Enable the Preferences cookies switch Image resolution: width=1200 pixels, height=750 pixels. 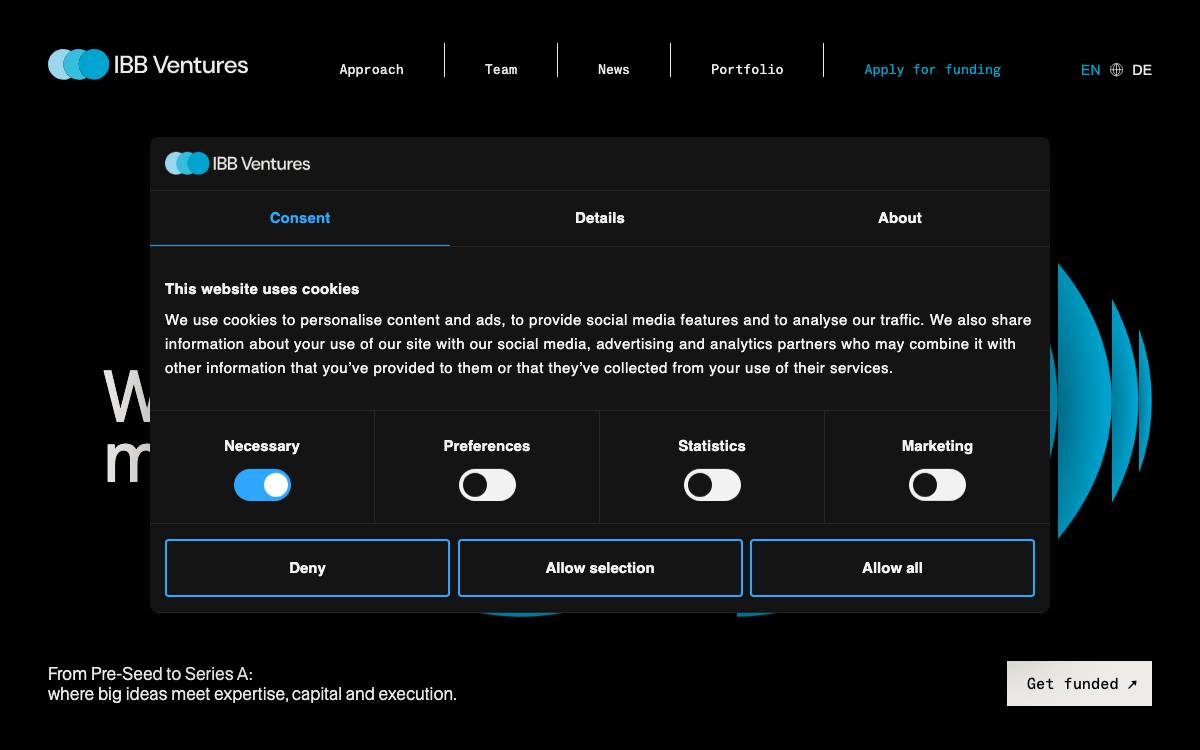pos(487,485)
